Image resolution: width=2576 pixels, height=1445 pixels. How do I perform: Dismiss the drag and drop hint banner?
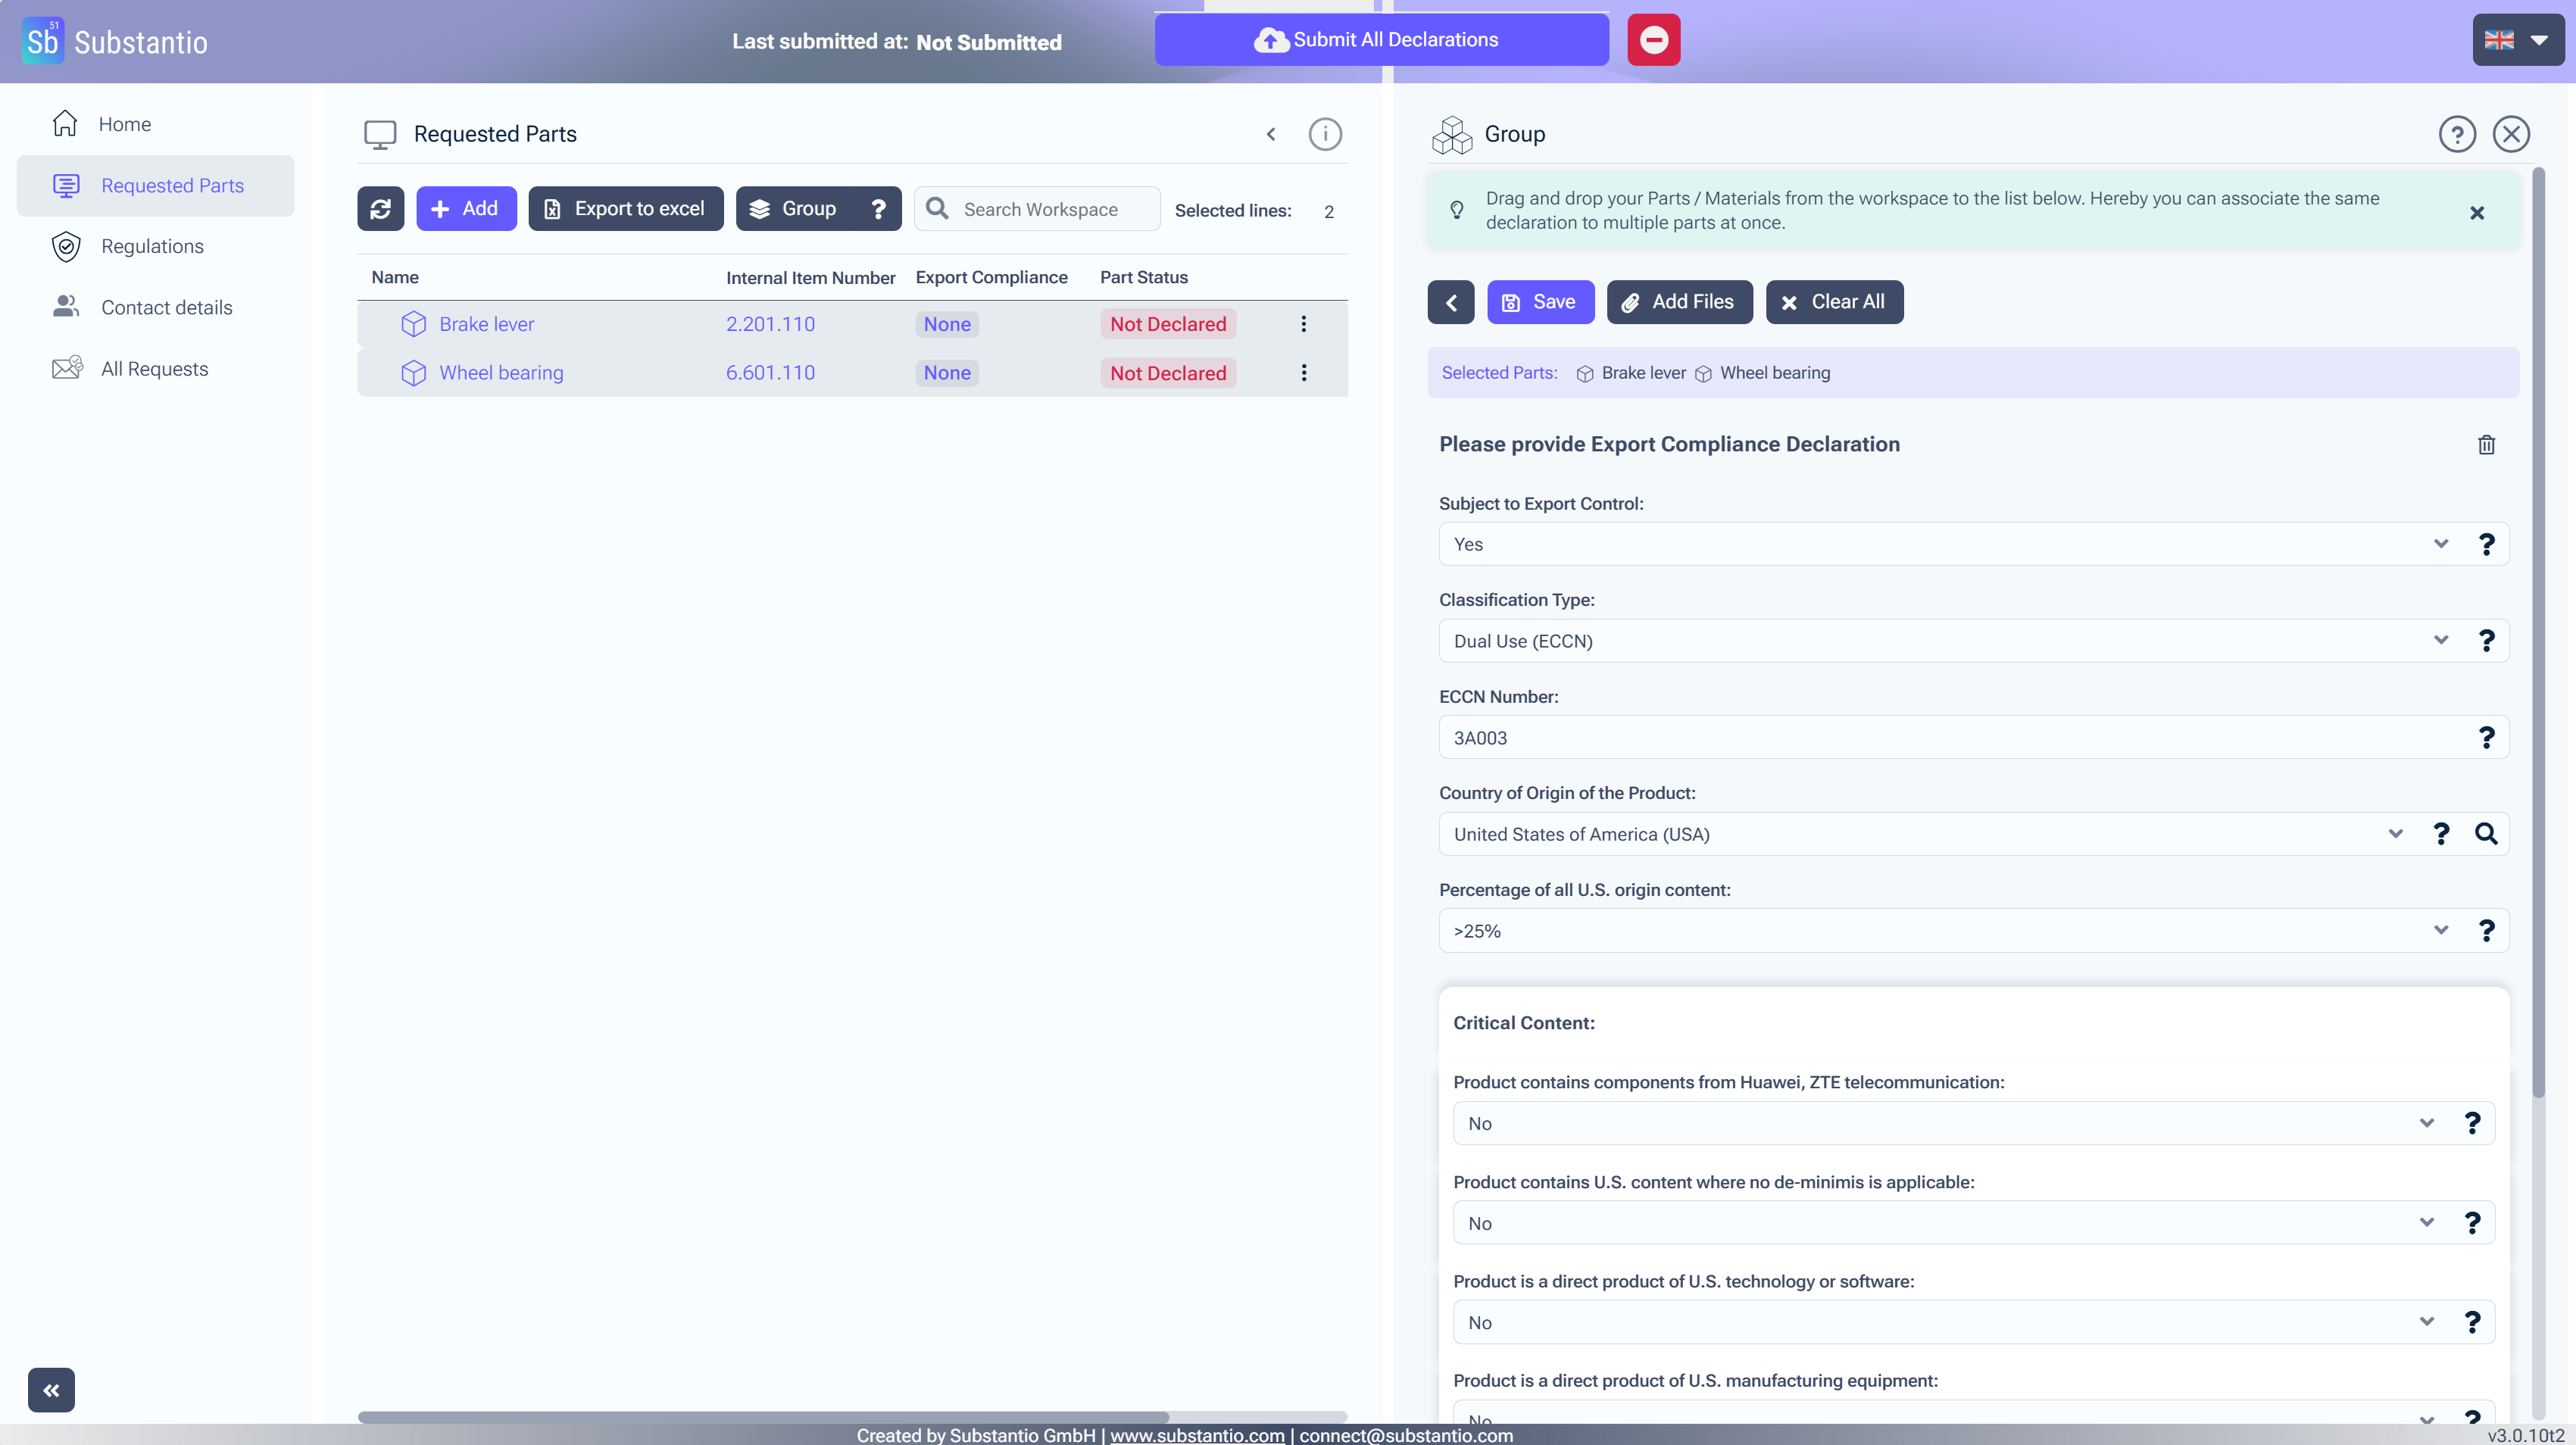coord(2476,213)
